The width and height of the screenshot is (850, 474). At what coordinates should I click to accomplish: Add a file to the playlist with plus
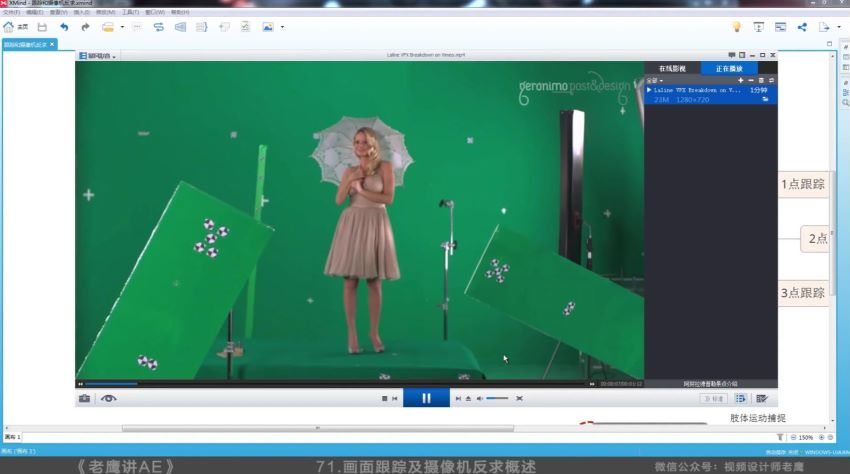click(740, 80)
